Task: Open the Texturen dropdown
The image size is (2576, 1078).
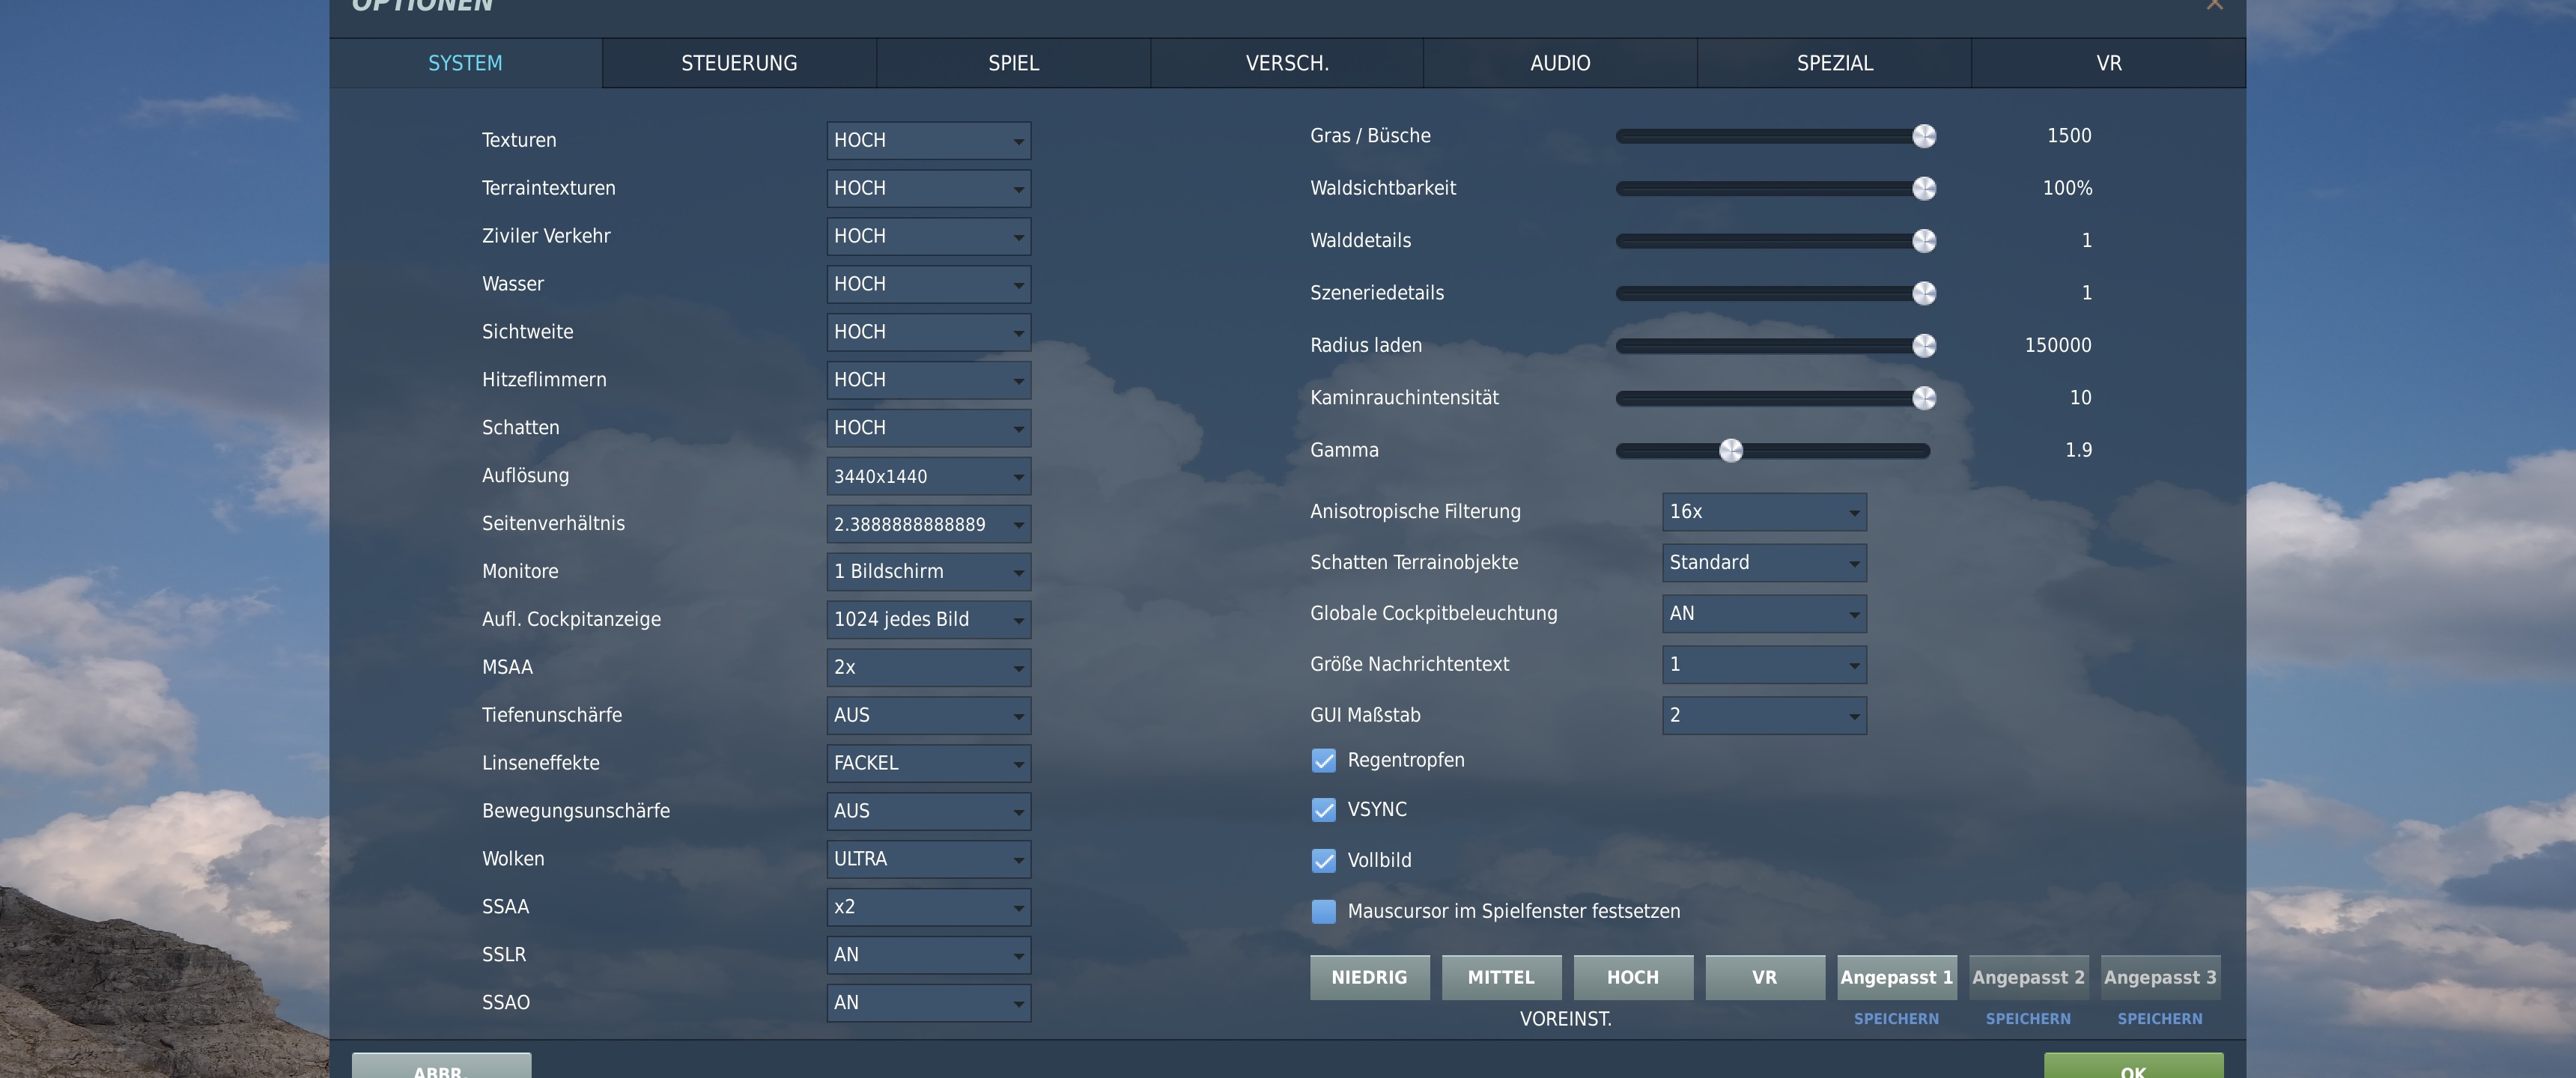Action: pos(928,140)
